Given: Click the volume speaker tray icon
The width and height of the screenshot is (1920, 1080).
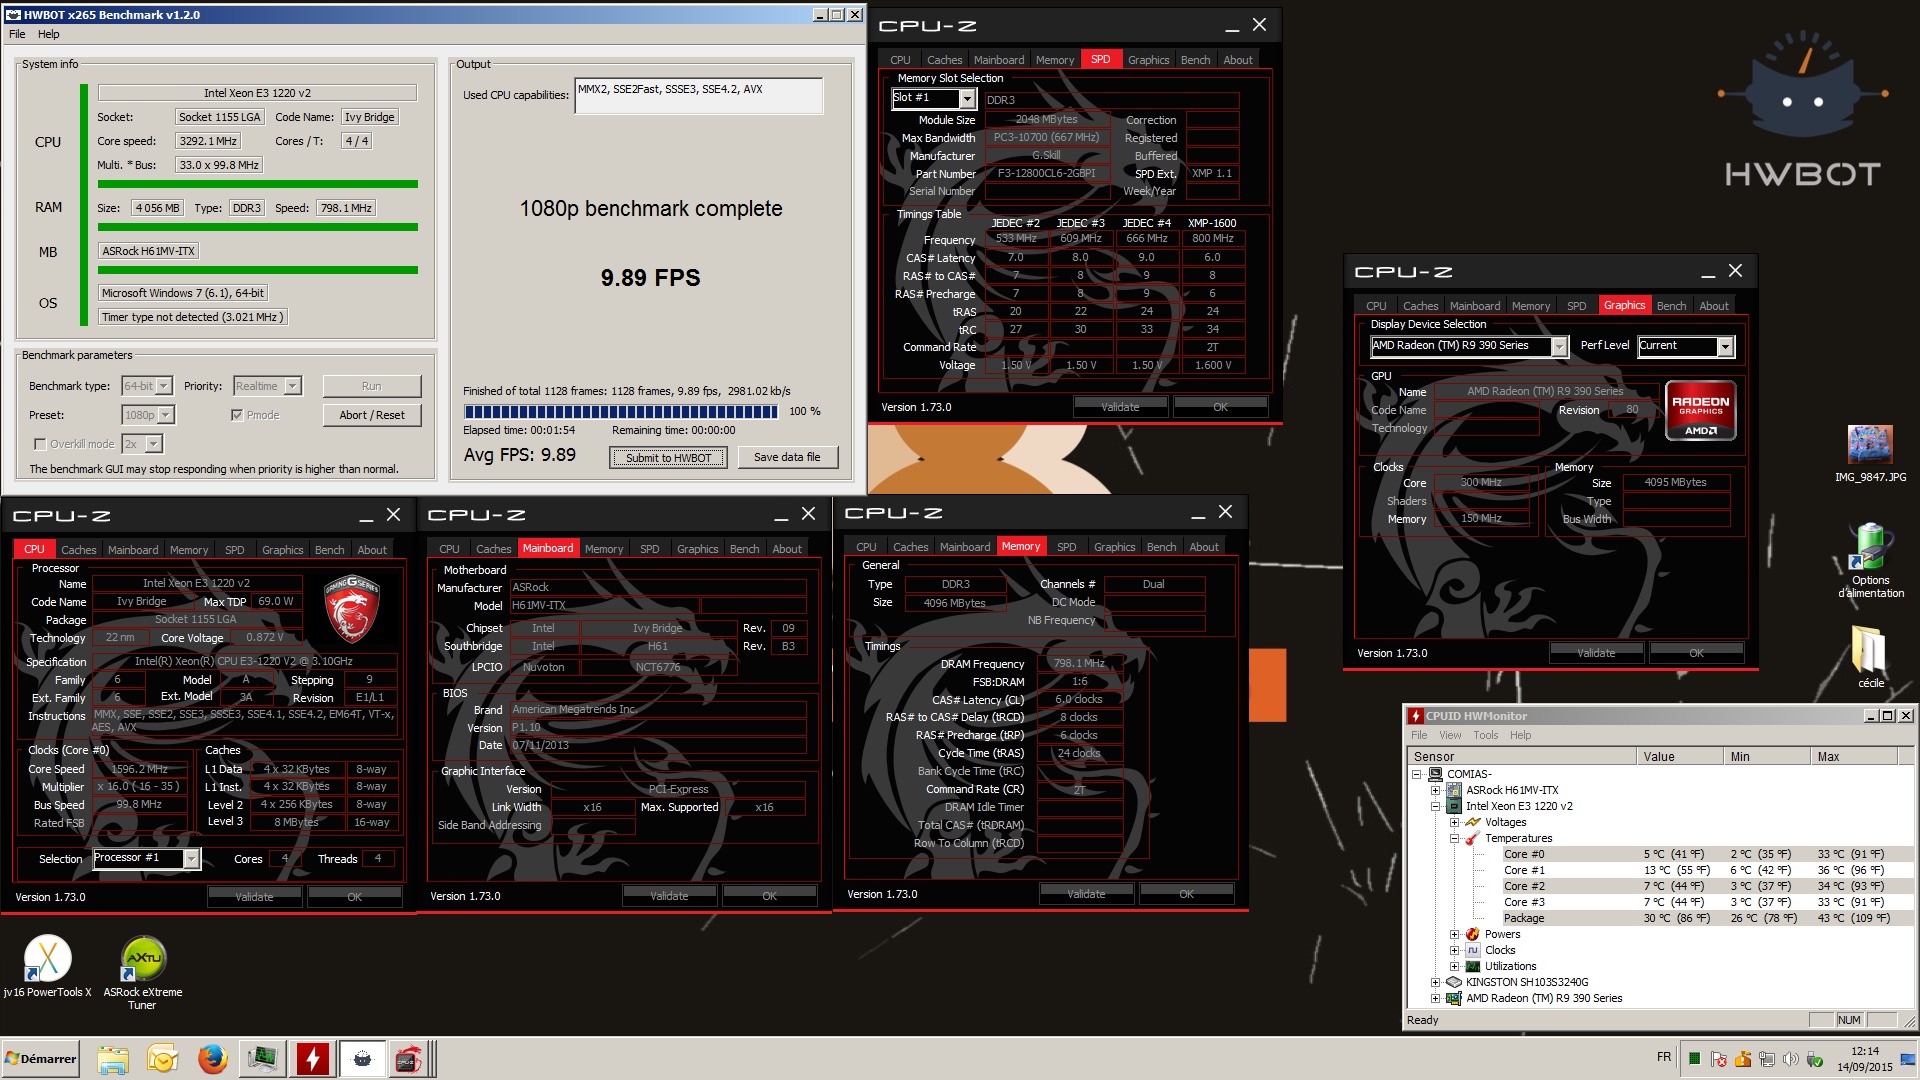Looking at the screenshot, I should coord(1790,1059).
